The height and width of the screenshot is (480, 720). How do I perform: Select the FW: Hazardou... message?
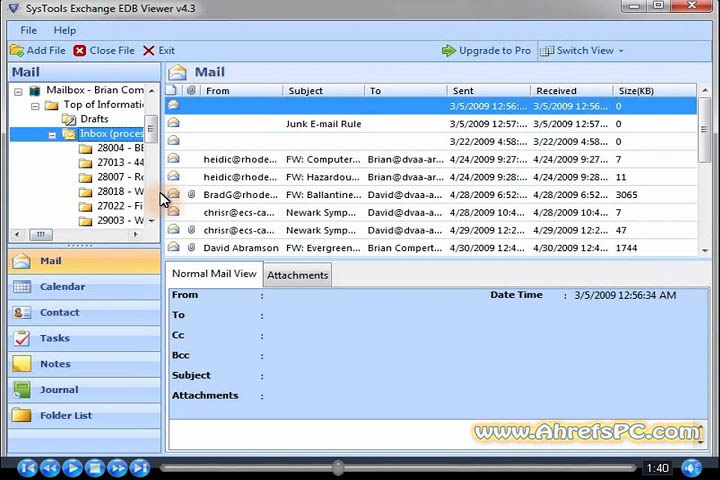[x=431, y=177]
